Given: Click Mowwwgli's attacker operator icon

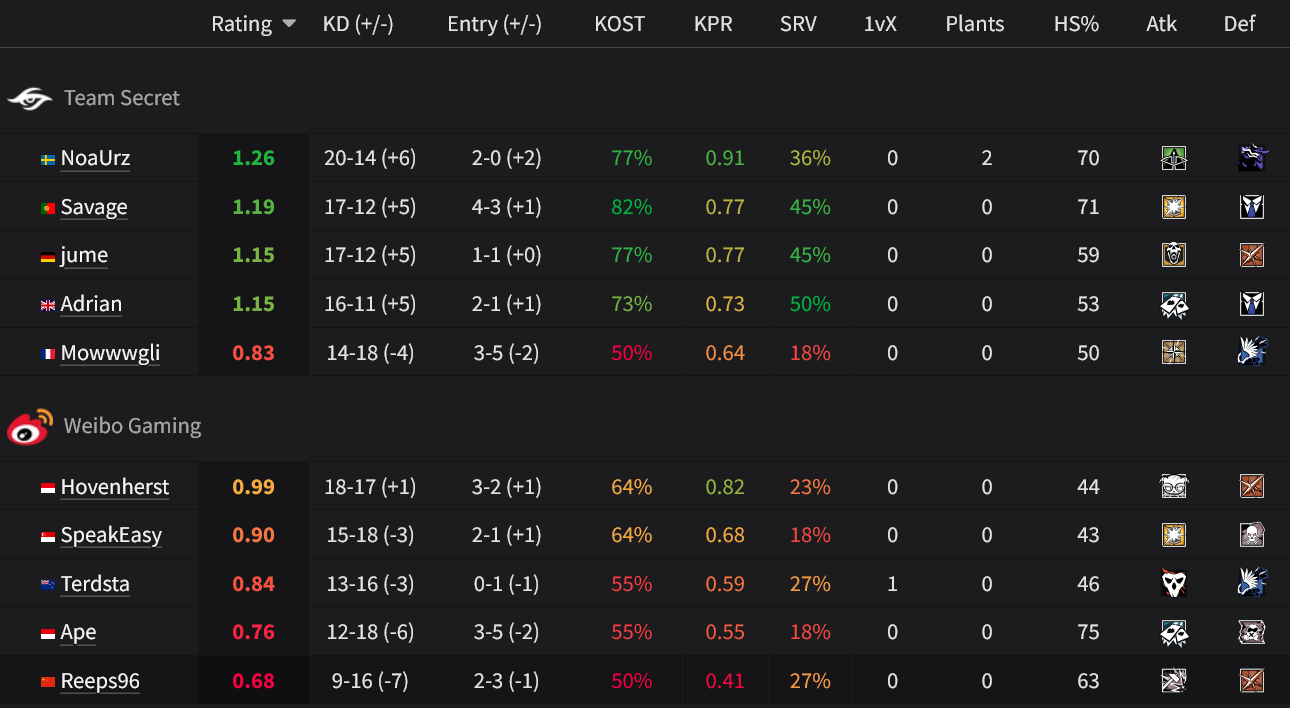Looking at the screenshot, I should 1173,353.
